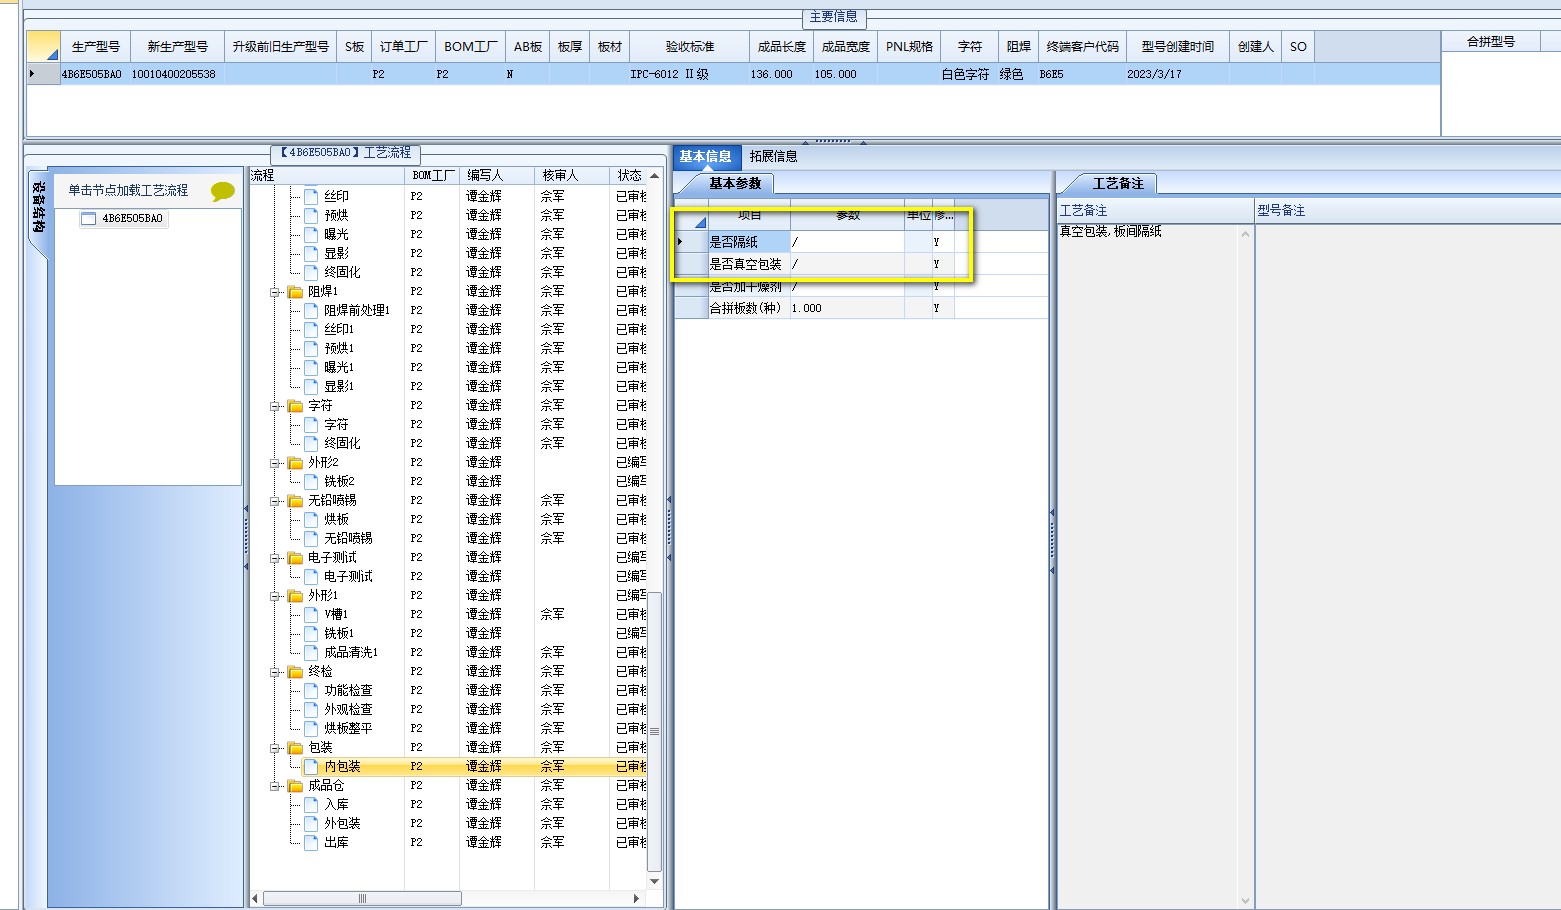This screenshot has width=1561, height=910.
Task: Click the document icon for 出库
Action: [311, 843]
